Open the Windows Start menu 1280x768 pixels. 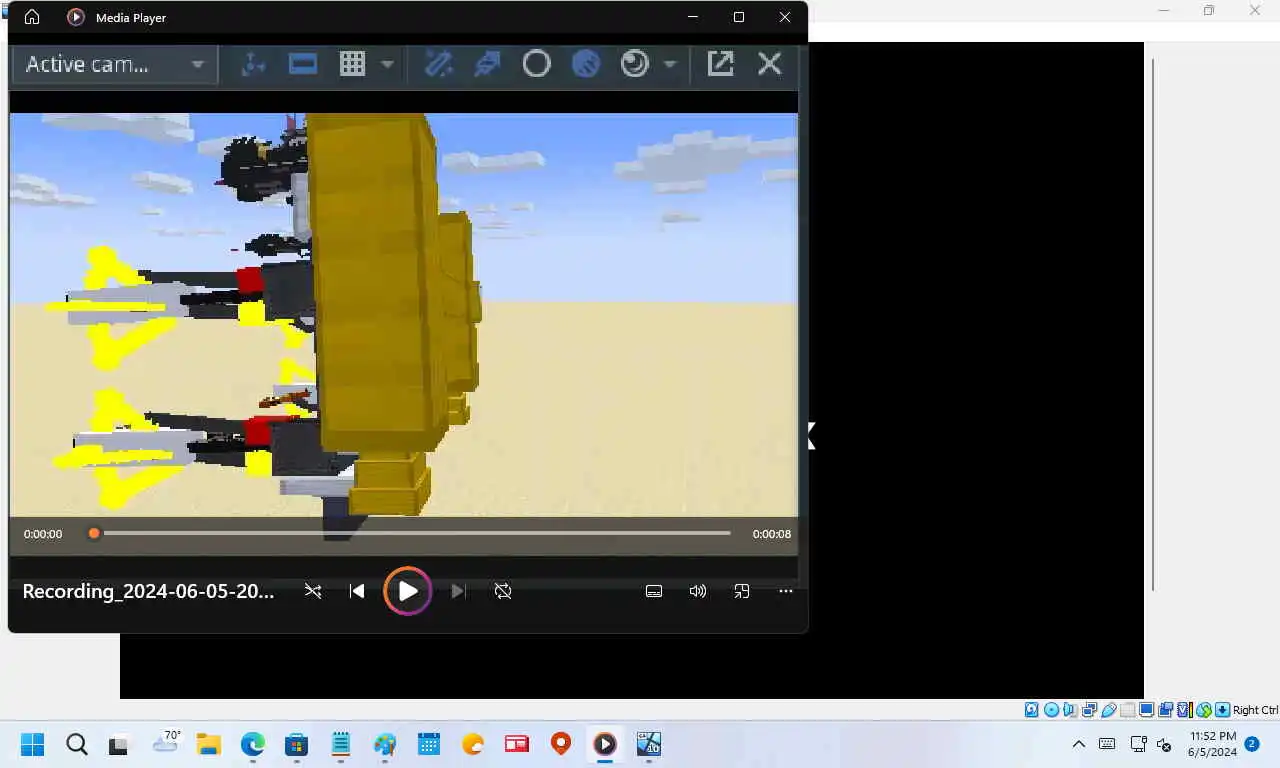click(x=32, y=744)
